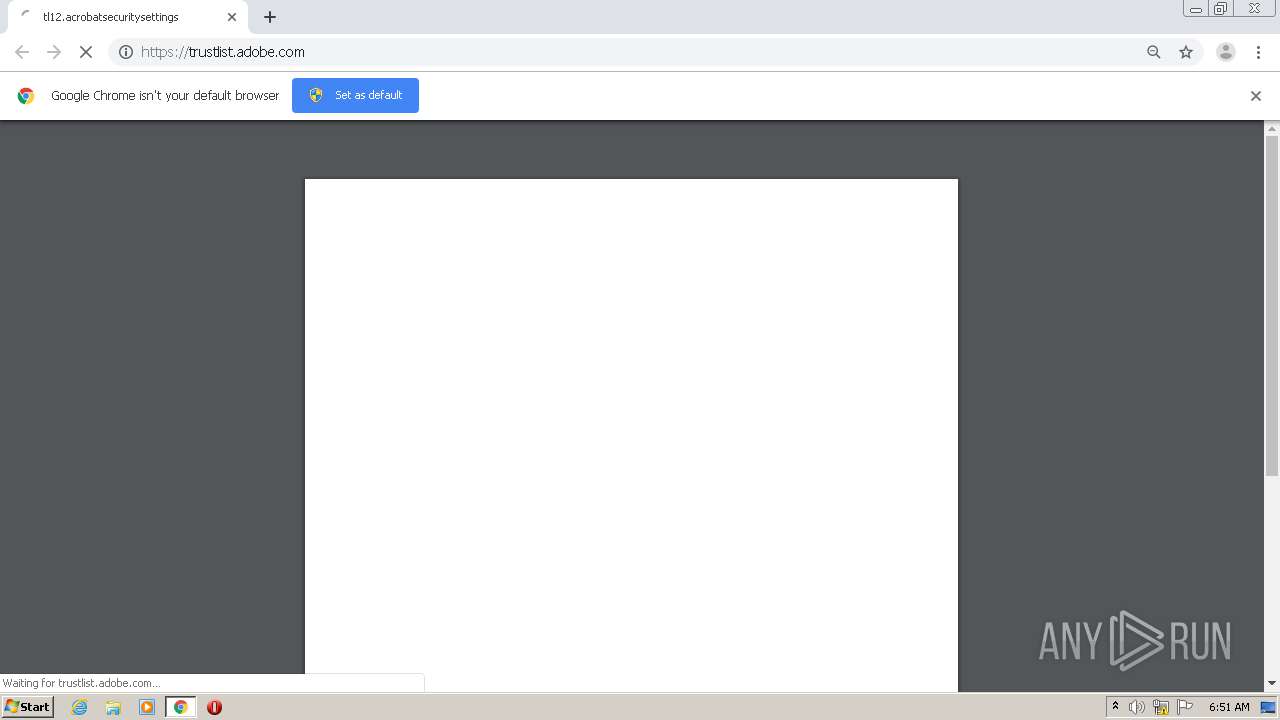Click the Show desktop button
1280x720 pixels.
(x=1269, y=707)
